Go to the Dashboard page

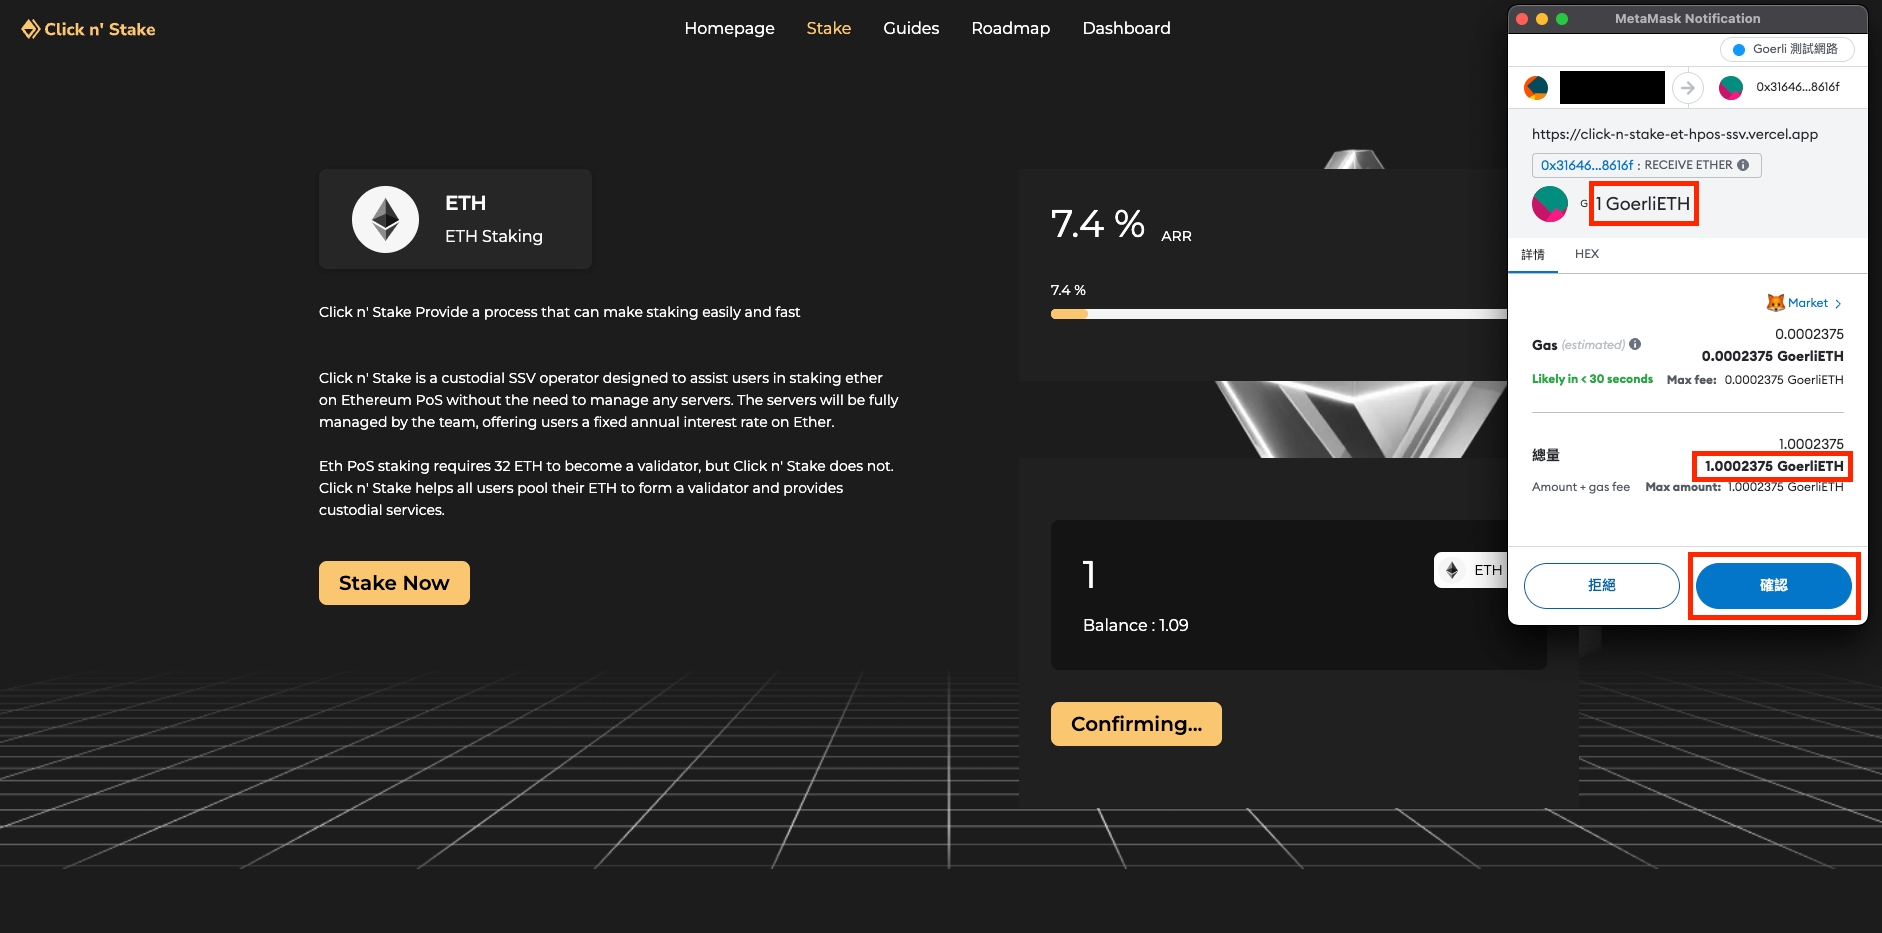pos(1126,28)
